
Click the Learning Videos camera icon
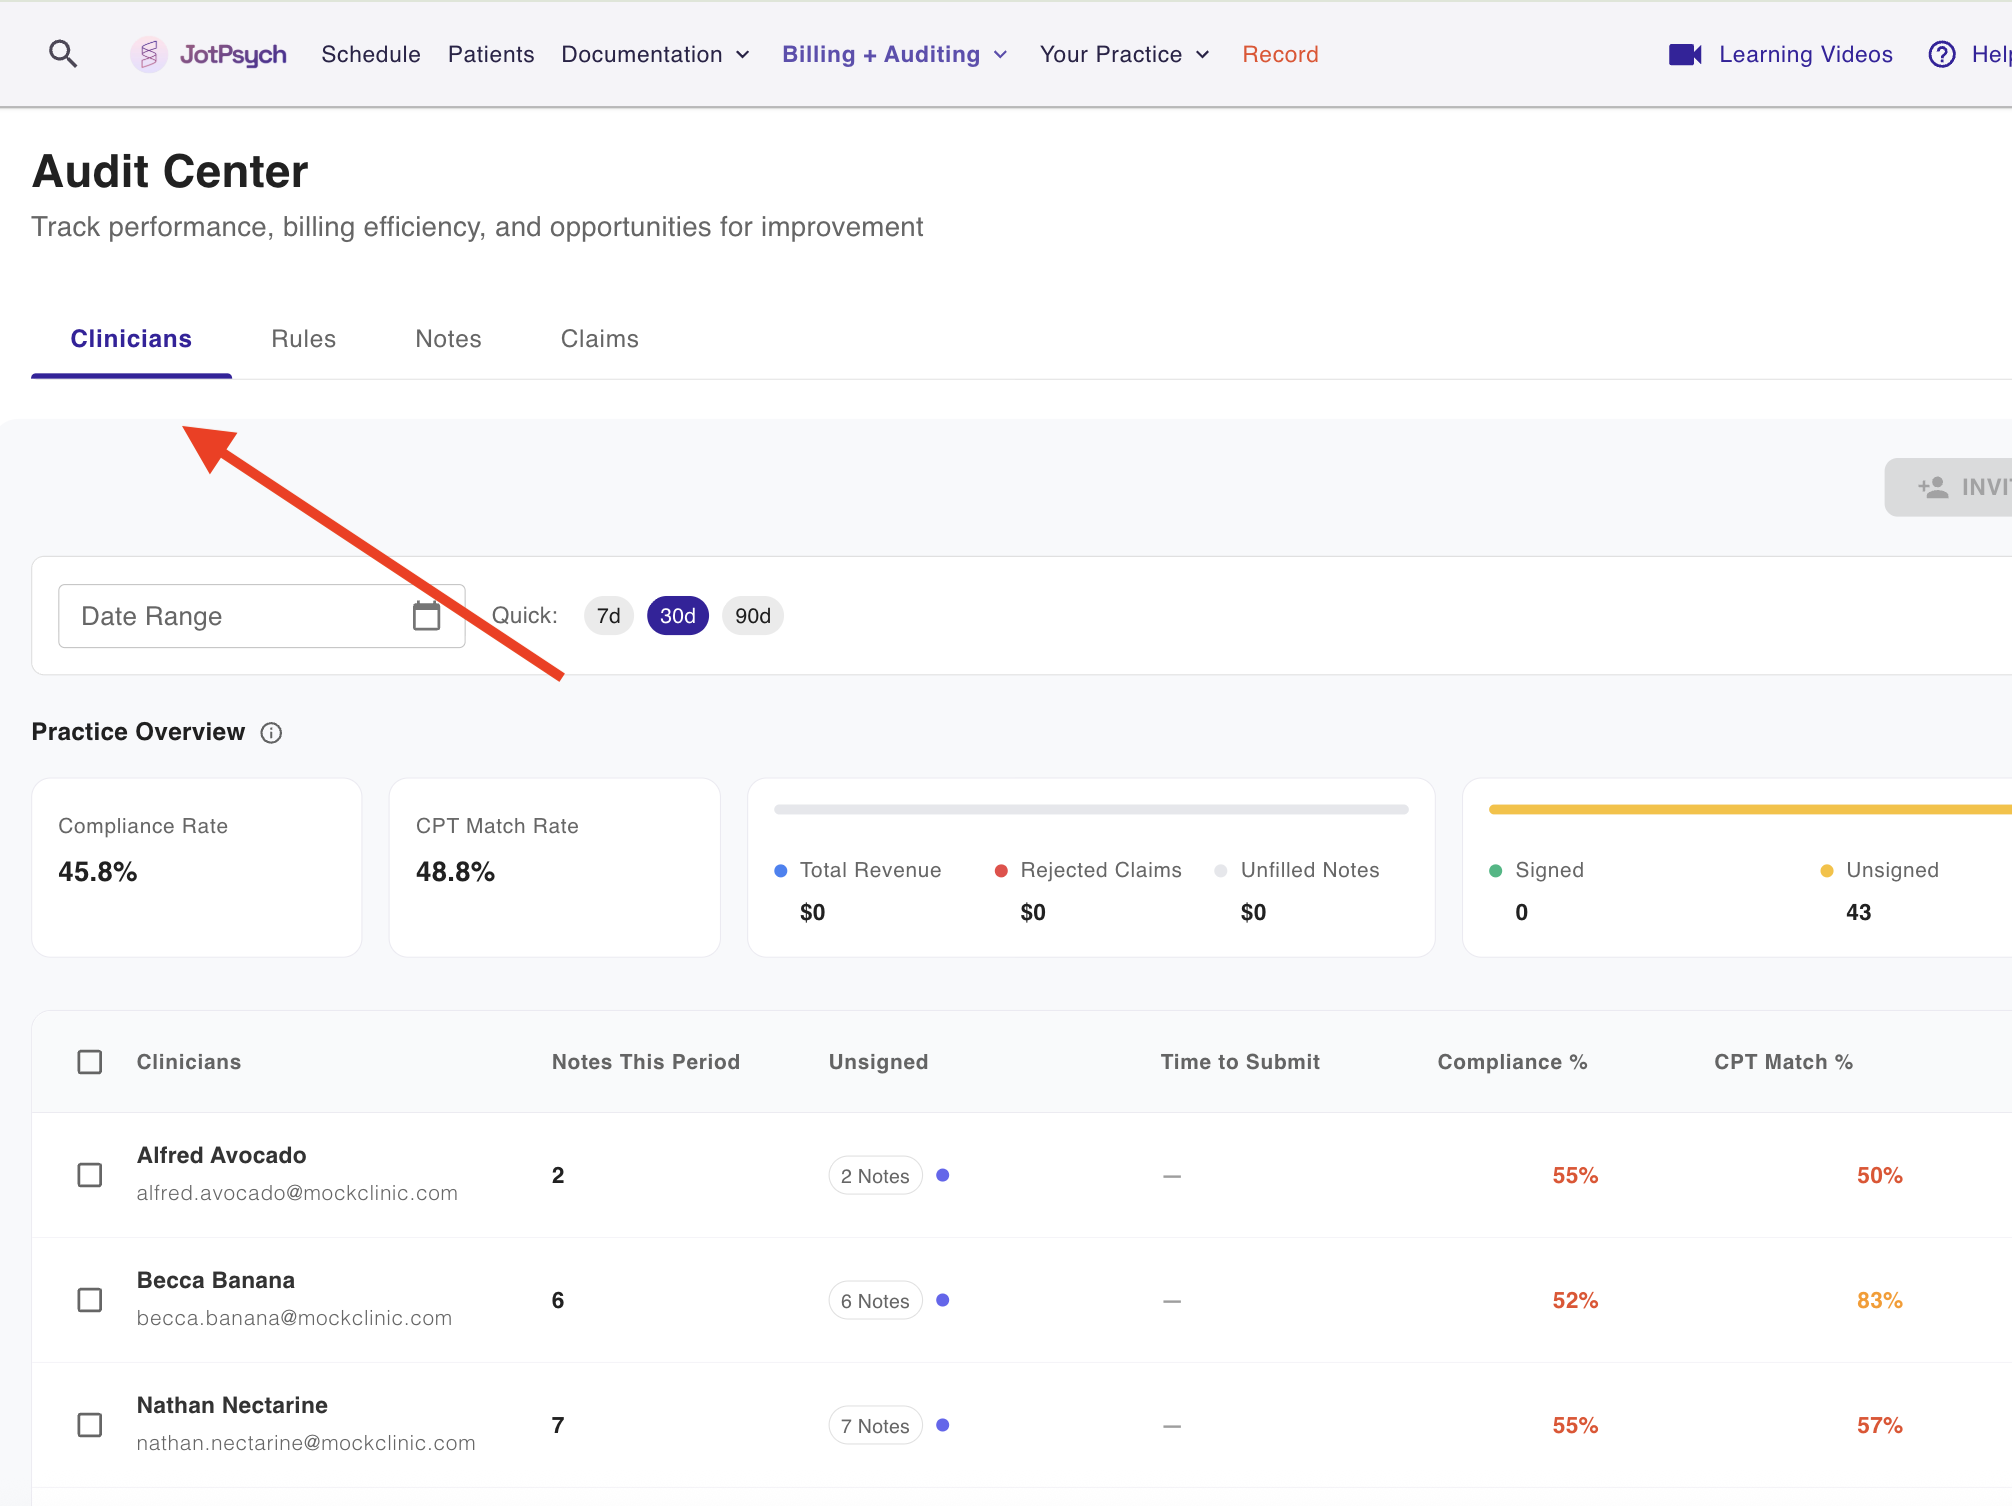tap(1685, 54)
